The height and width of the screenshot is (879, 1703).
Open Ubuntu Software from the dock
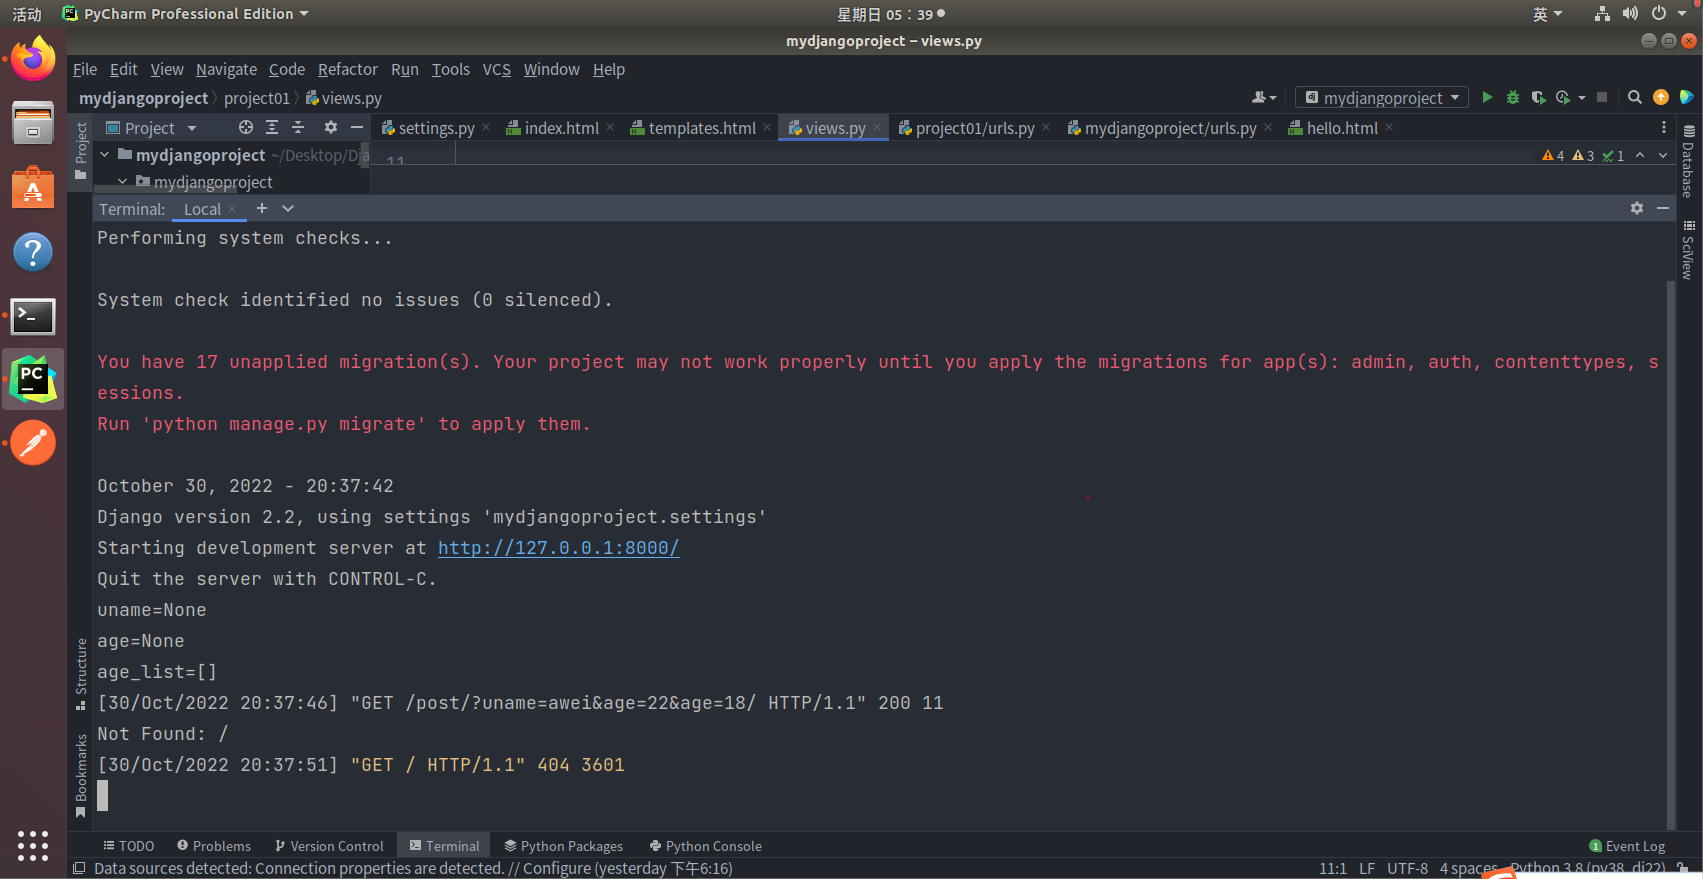(33, 188)
